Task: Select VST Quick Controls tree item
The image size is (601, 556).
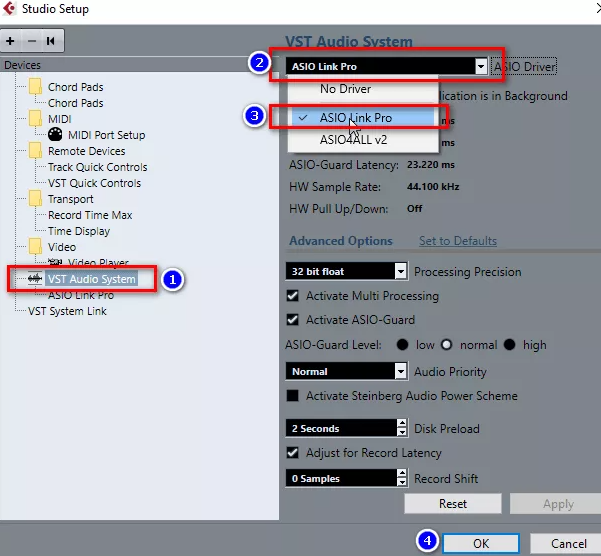Action: (94, 183)
